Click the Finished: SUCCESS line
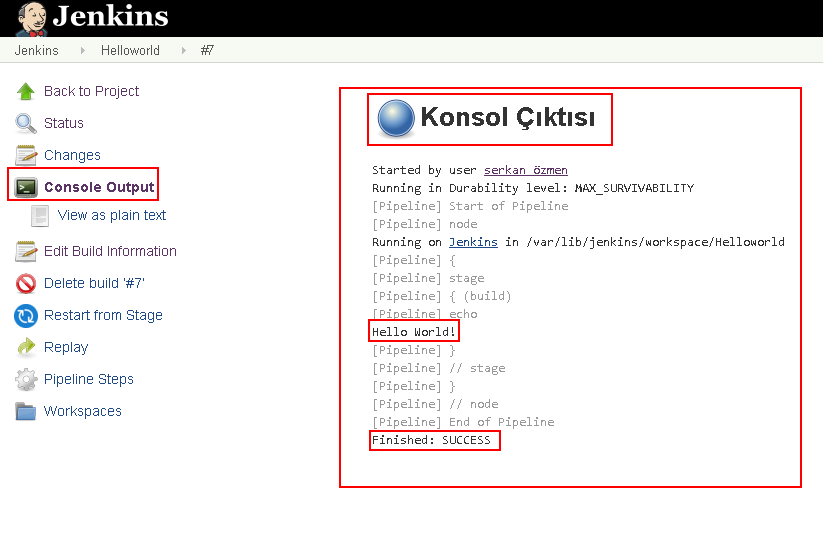The image size is (823, 542). 431,440
